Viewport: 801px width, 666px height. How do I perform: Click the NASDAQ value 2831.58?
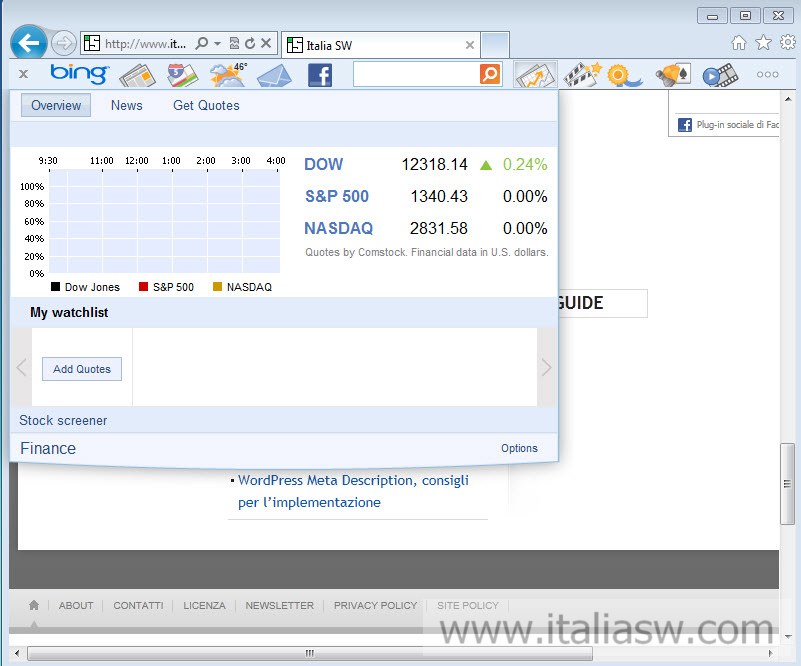[x=439, y=228]
